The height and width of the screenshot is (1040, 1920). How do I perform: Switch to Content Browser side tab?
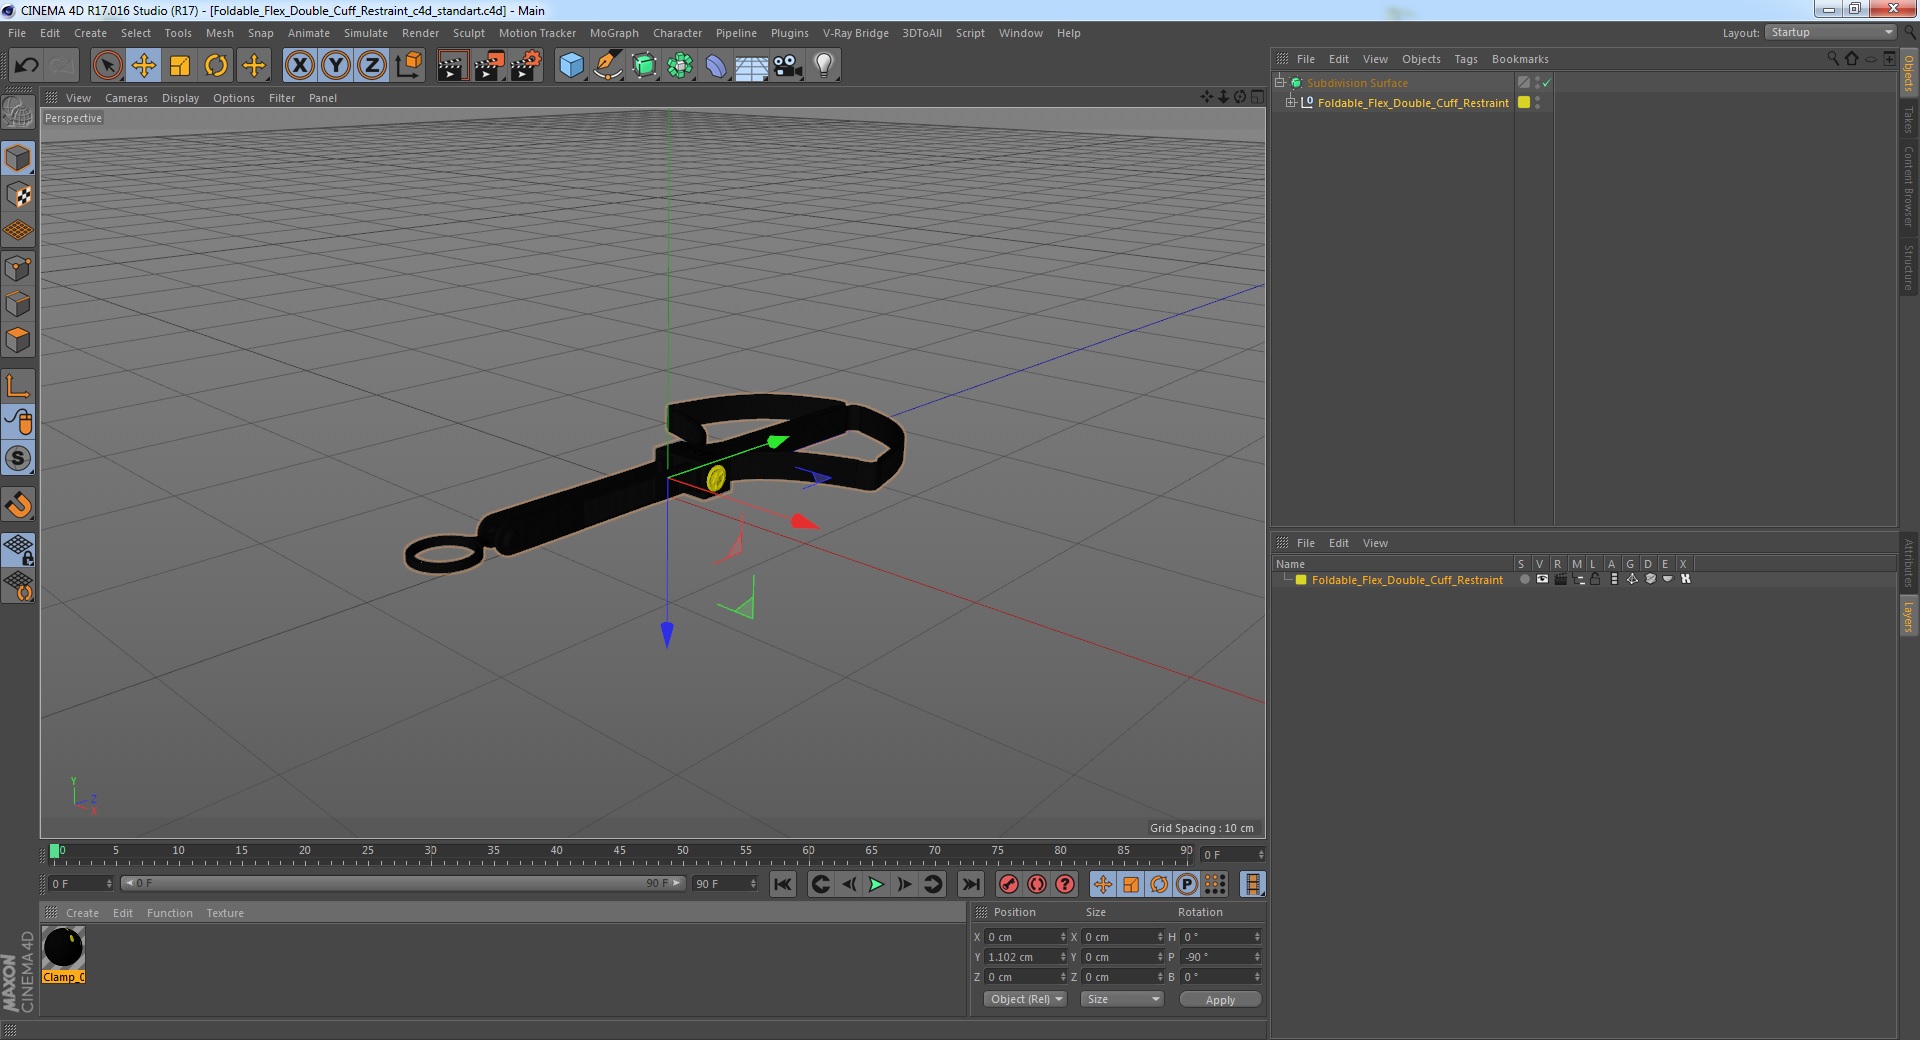point(1908,187)
